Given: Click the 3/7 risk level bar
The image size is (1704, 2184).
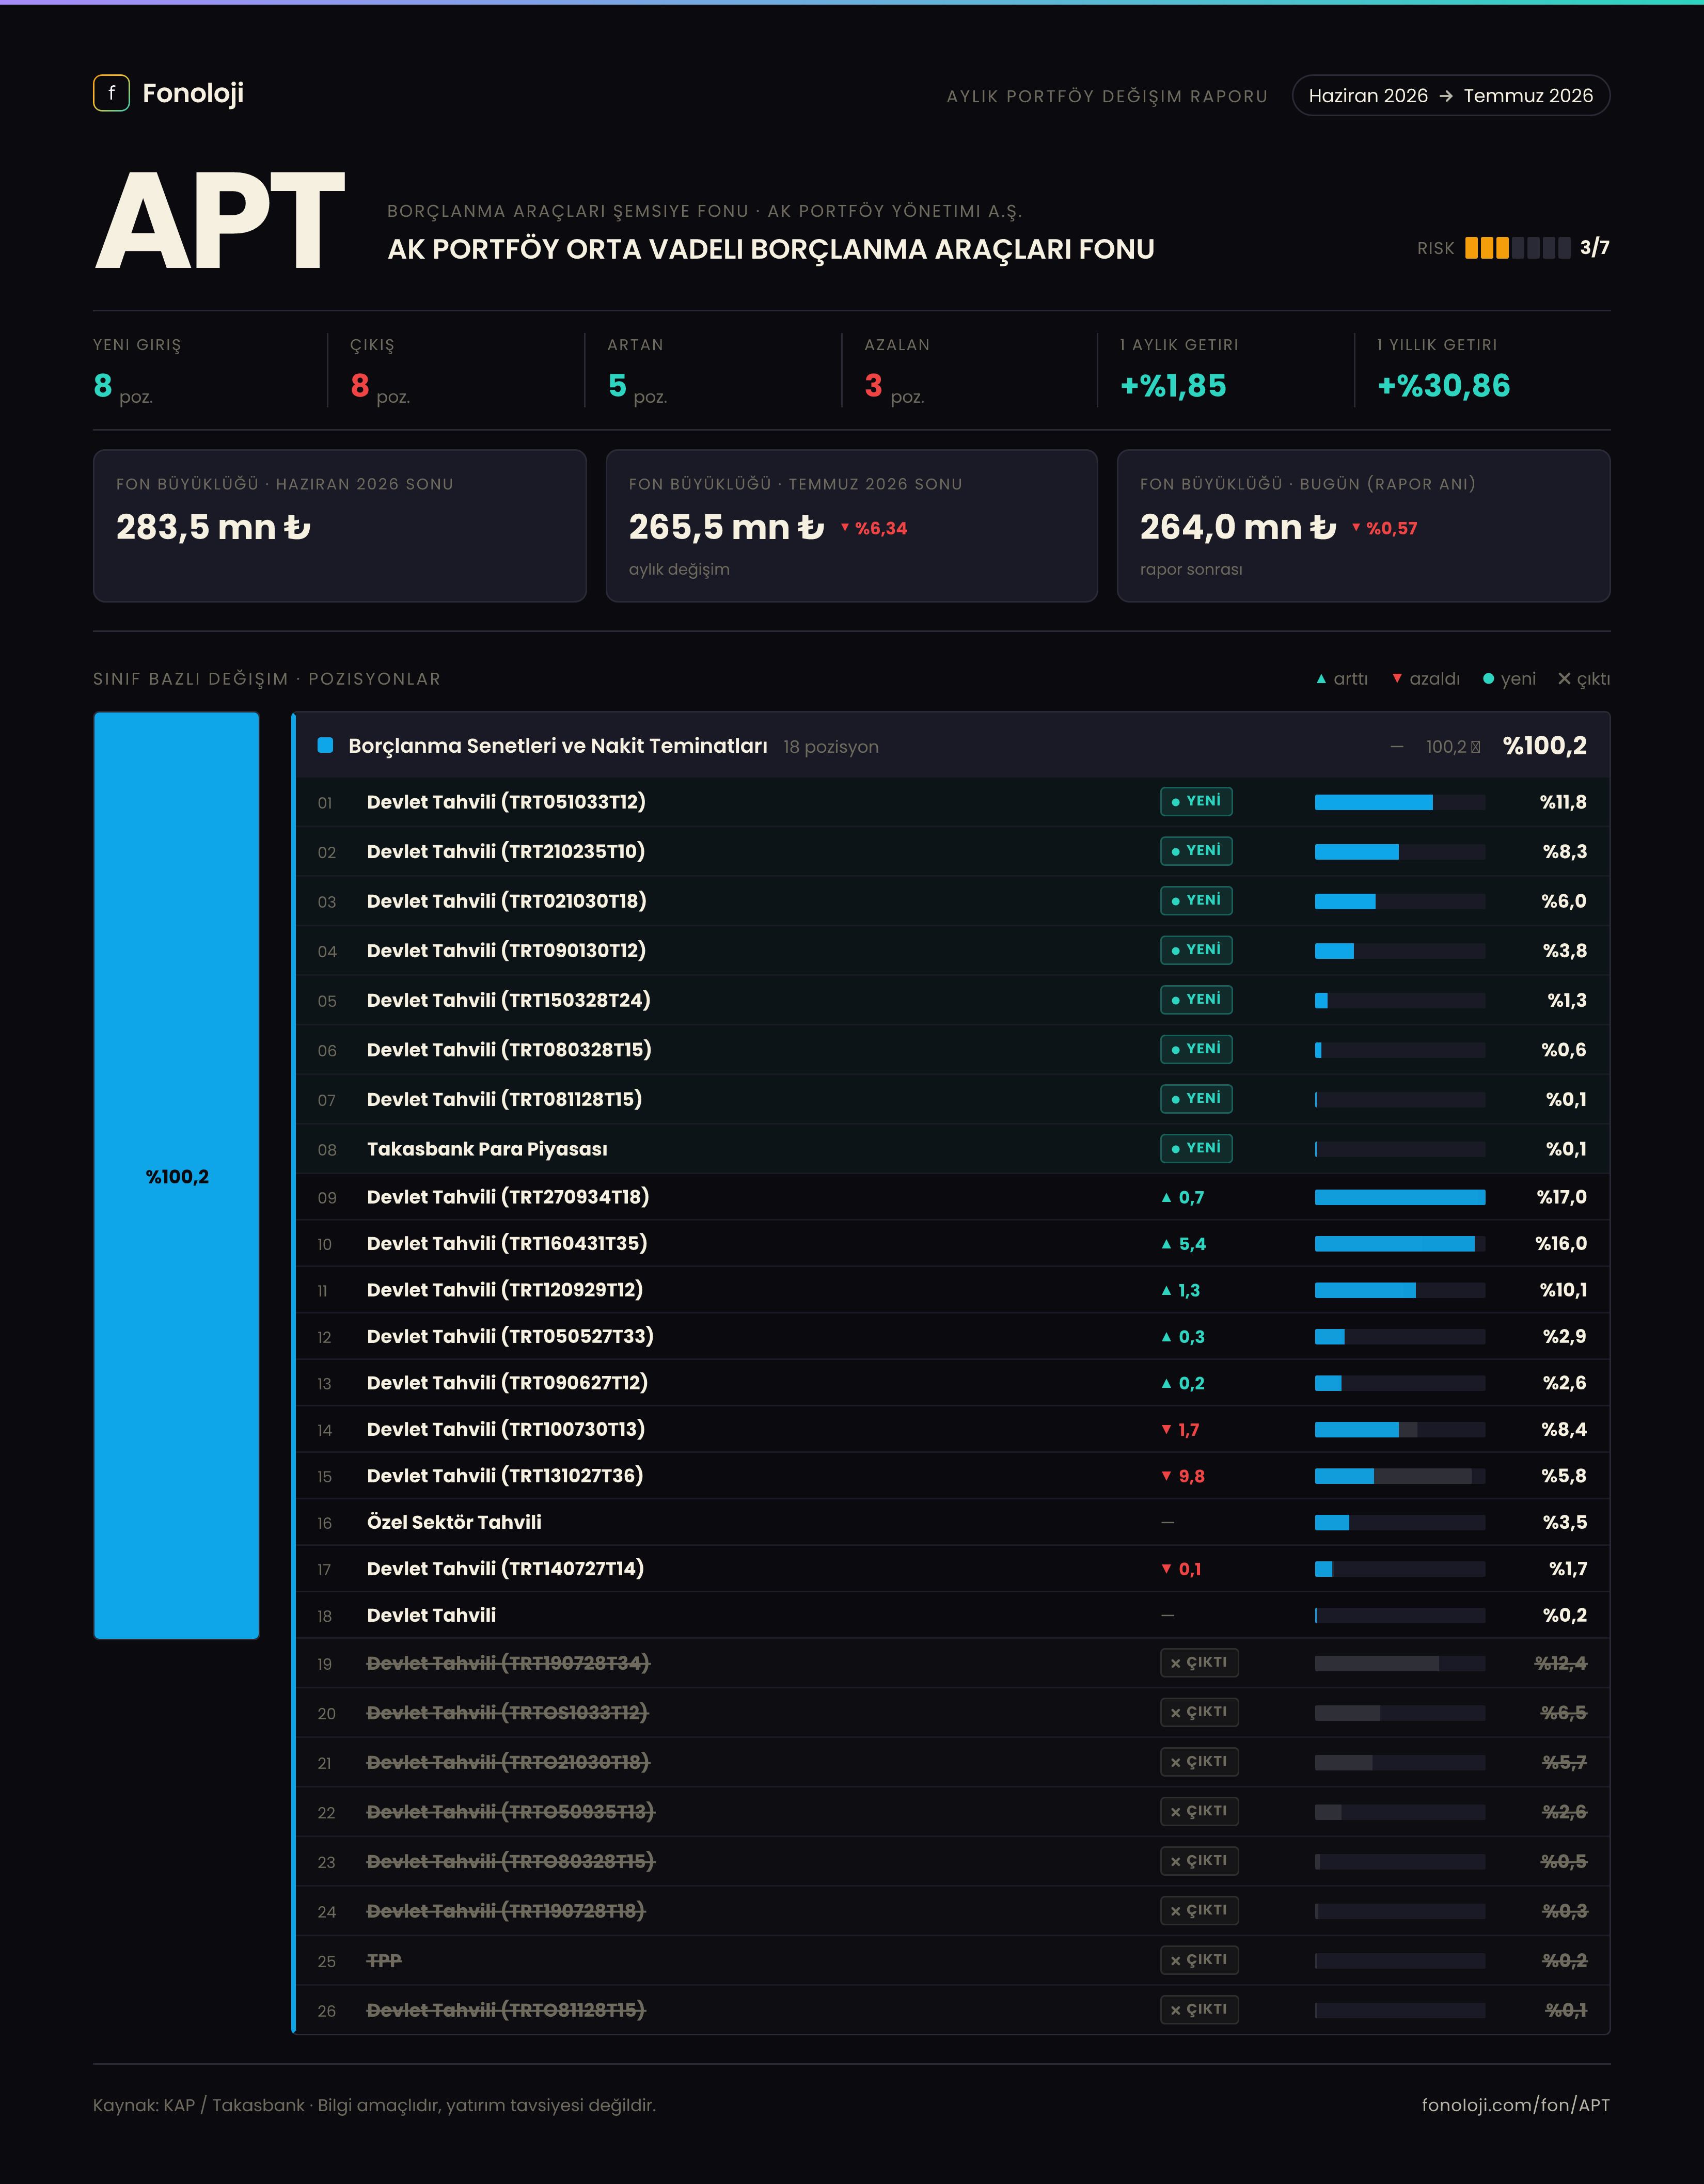Looking at the screenshot, I should pyautogui.click(x=1517, y=248).
